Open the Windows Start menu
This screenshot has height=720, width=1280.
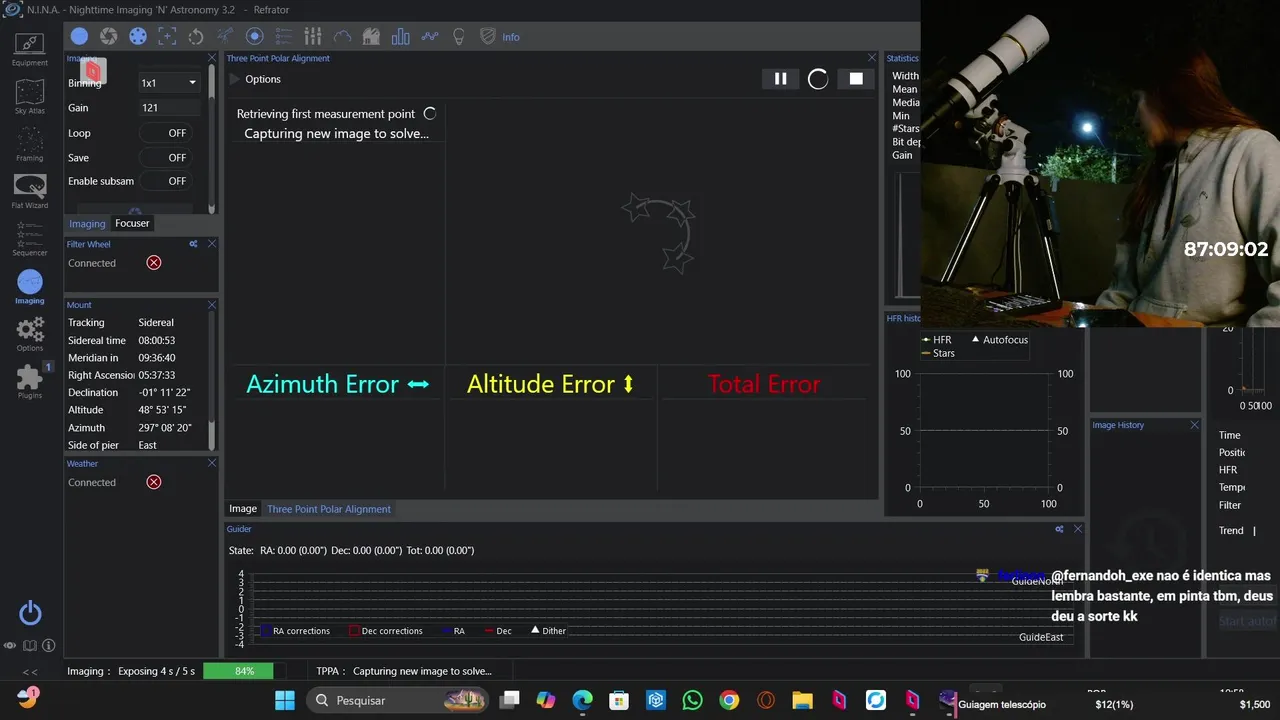[x=285, y=700]
